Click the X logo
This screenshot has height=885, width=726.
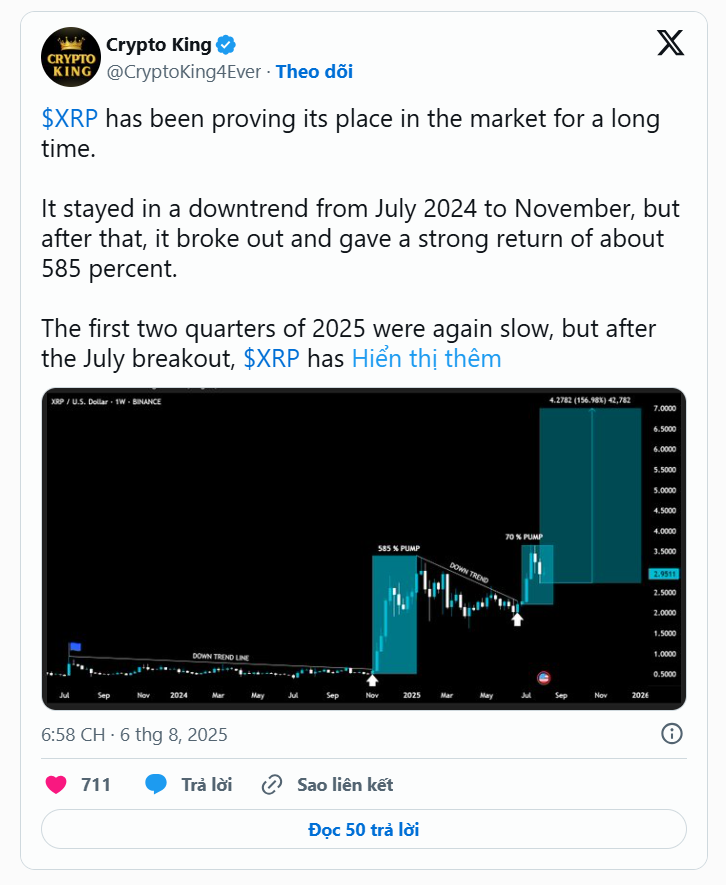(670, 44)
